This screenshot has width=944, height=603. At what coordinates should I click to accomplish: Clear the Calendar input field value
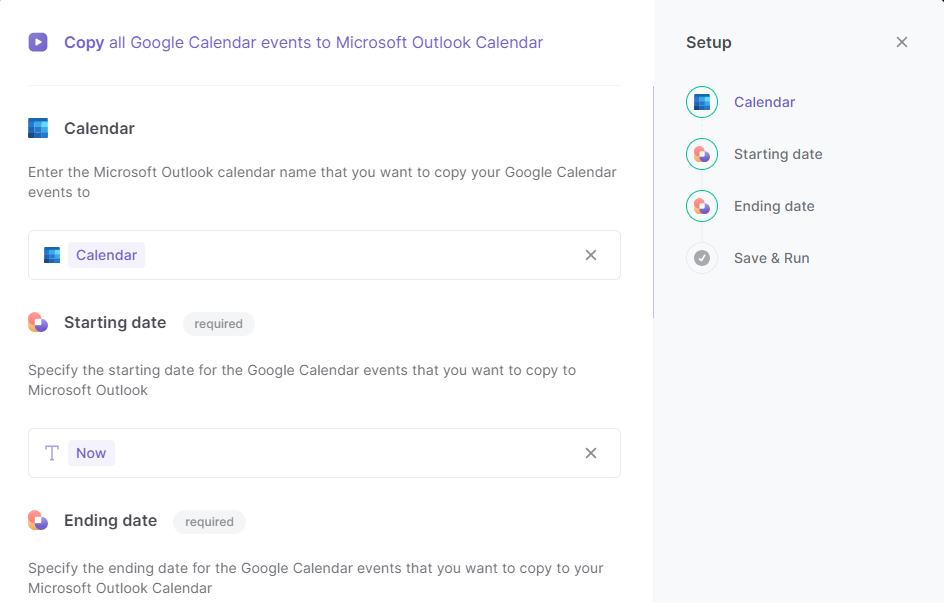pos(591,255)
